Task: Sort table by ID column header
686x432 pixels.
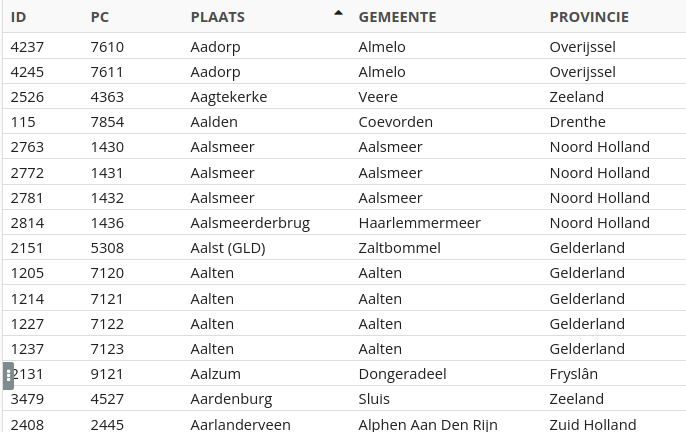Action: (x=18, y=17)
